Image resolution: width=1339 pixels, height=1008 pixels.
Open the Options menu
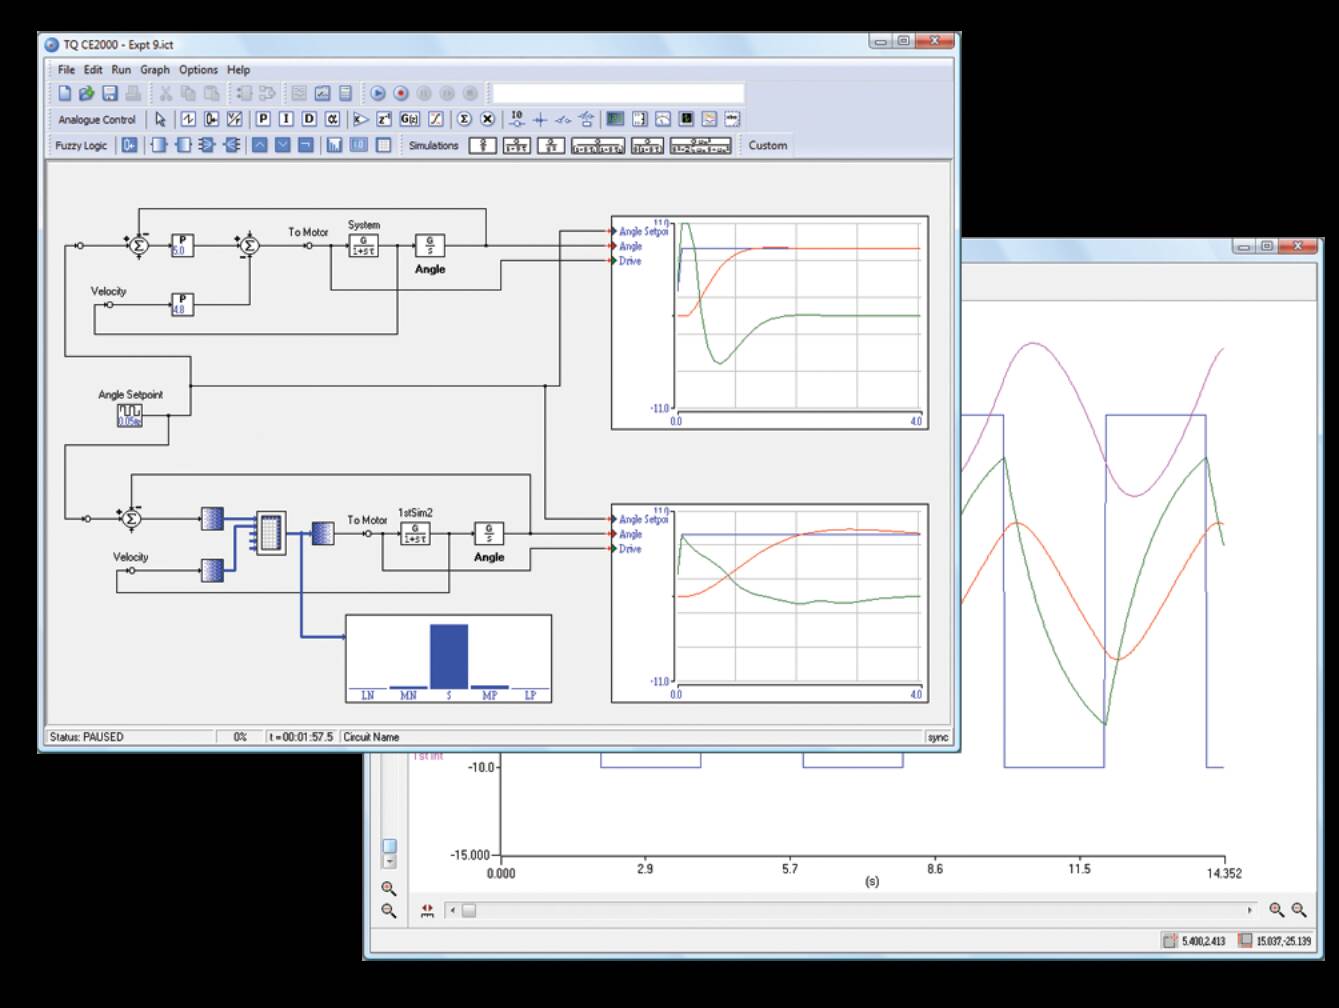tap(197, 70)
